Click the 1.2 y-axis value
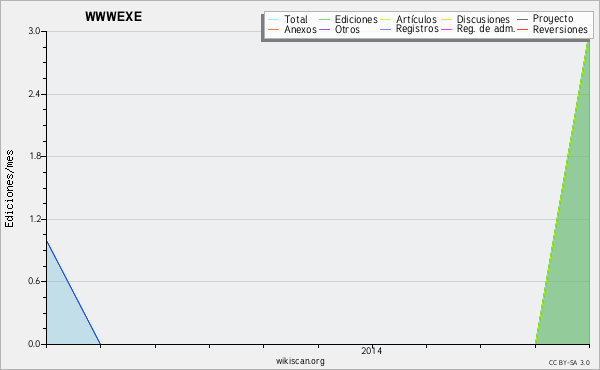Viewport: 600px width, 370px height. pyautogui.click(x=34, y=219)
